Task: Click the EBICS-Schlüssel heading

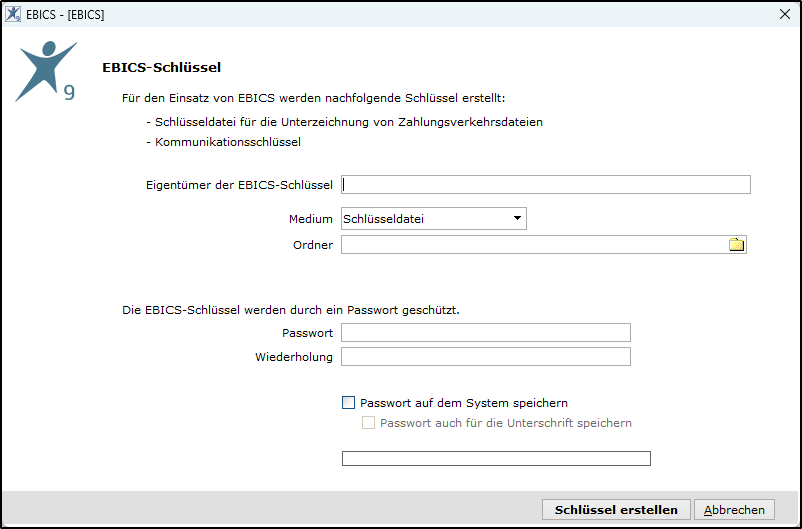Action: 162,68
